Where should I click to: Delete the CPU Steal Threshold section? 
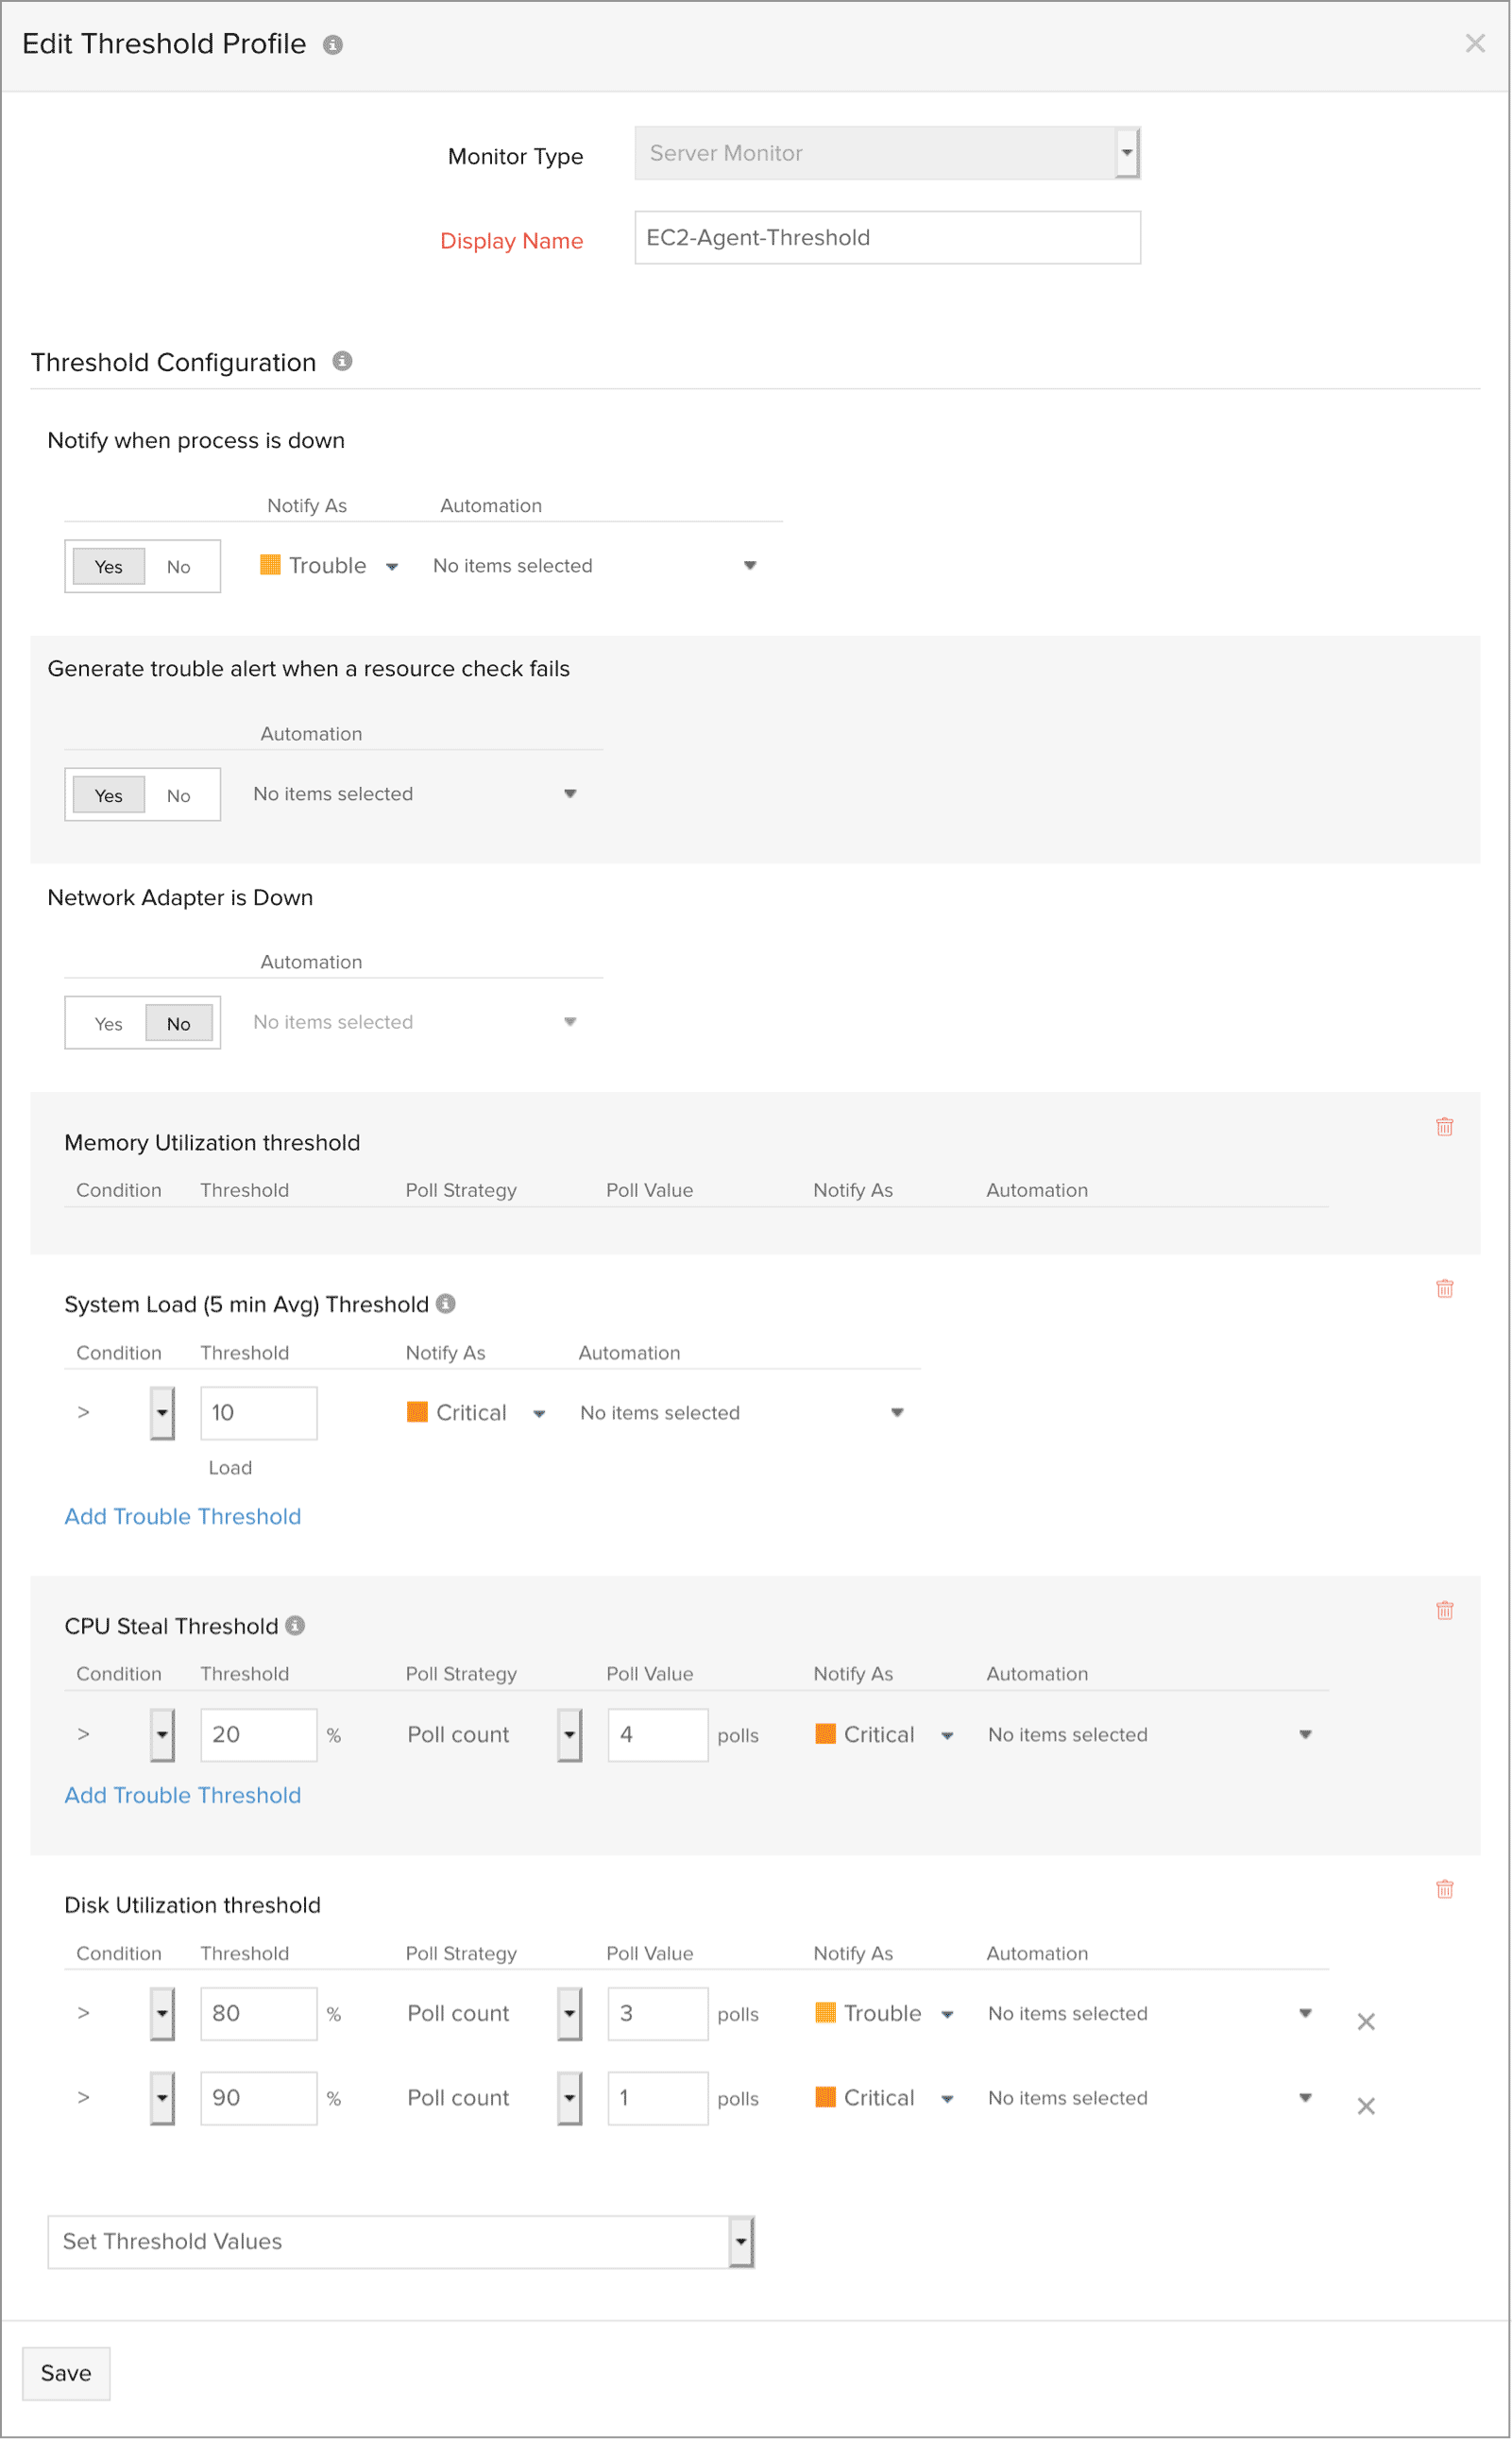(1444, 1610)
